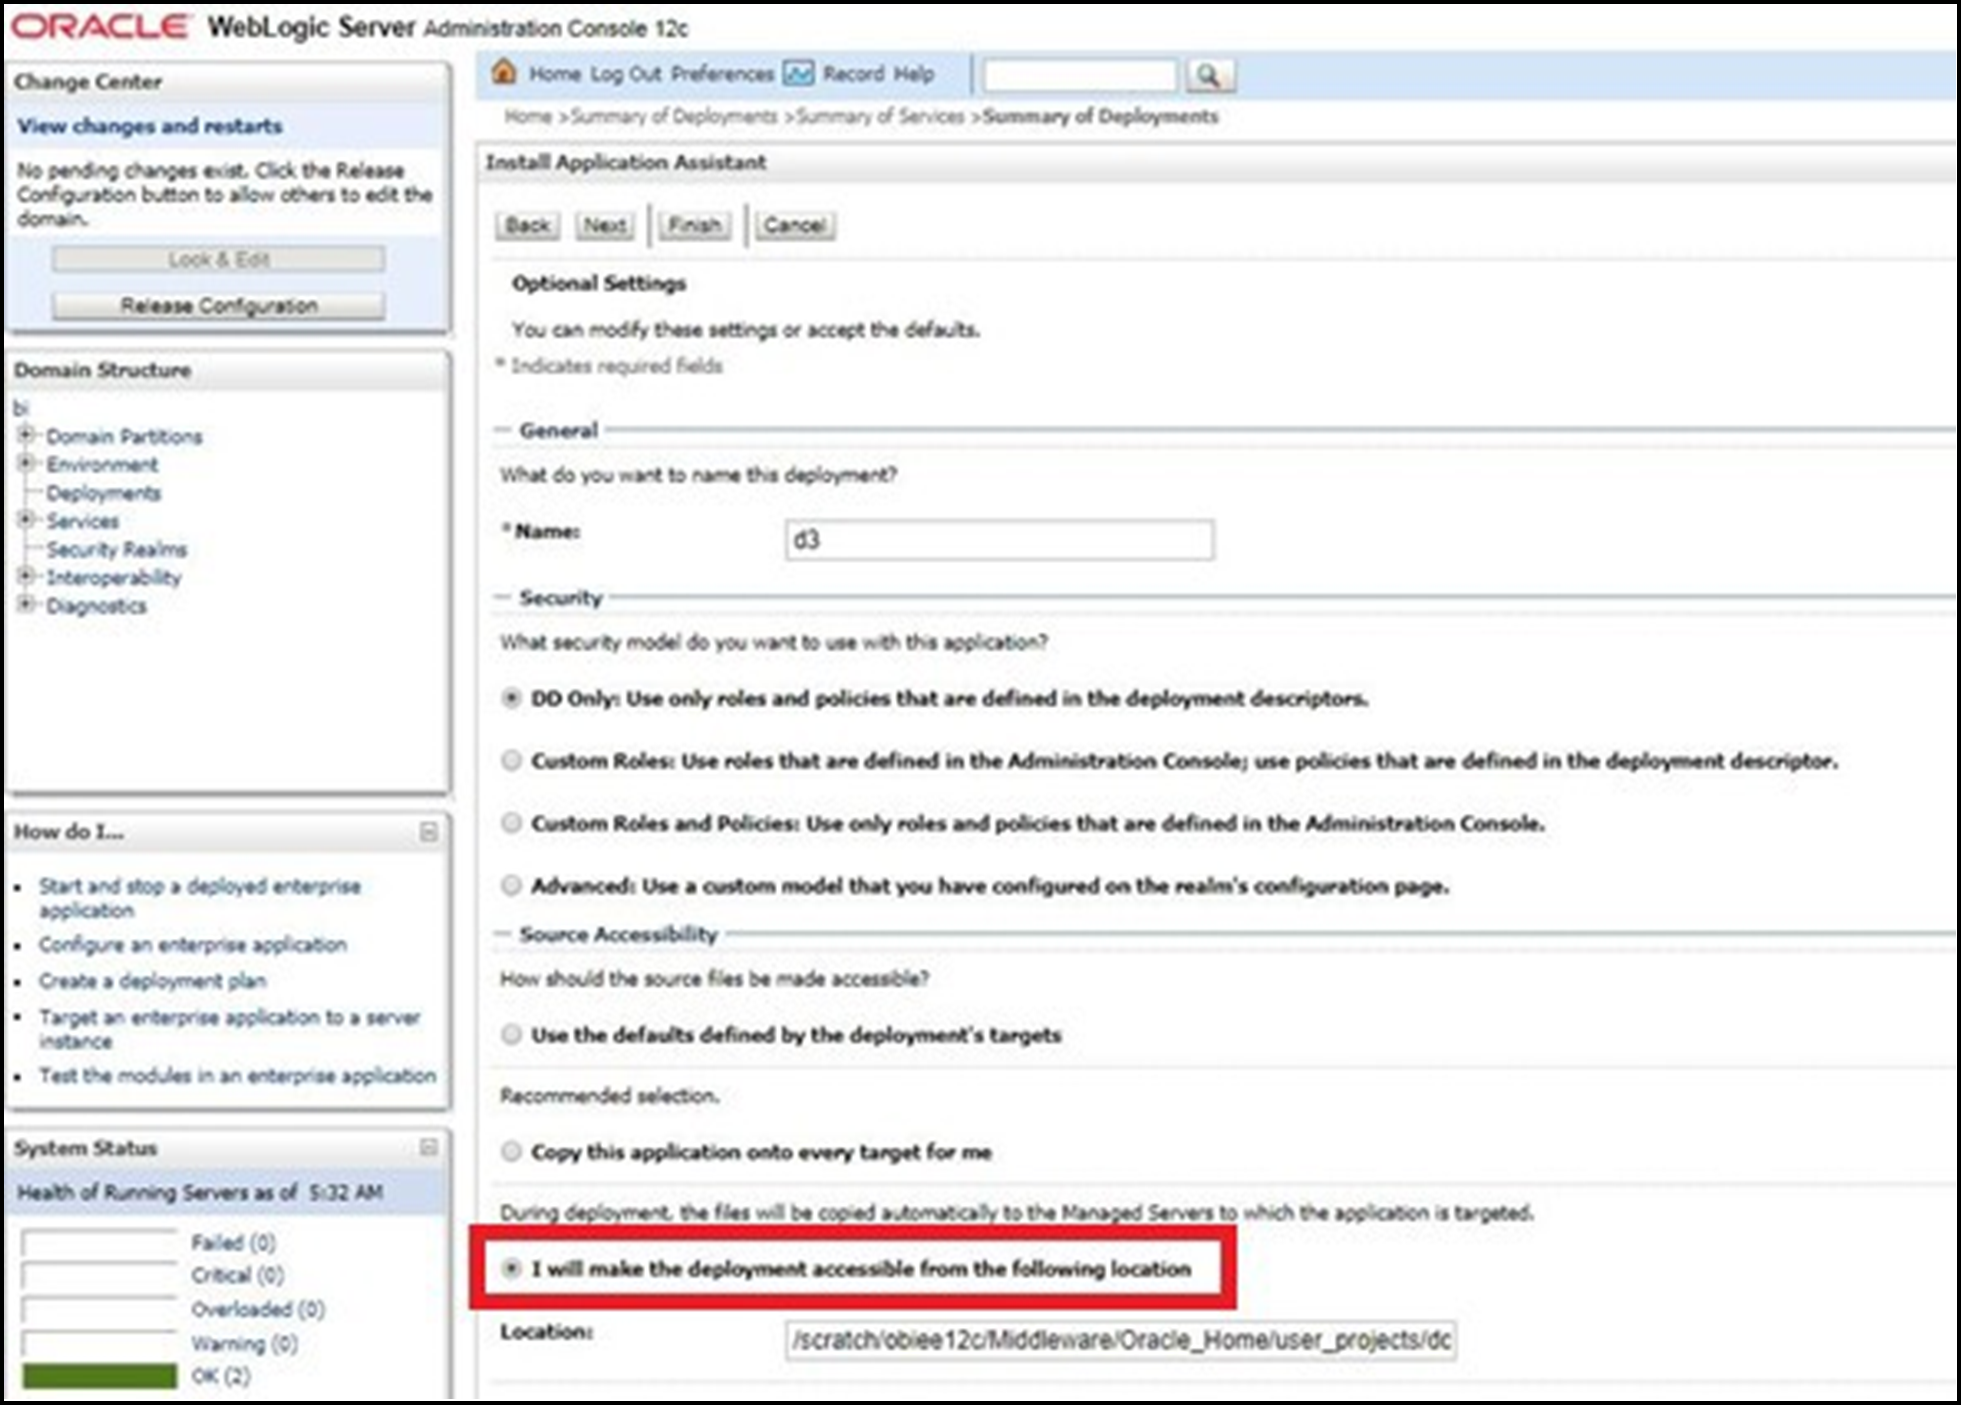Open Start and stop deployed application help
Viewport: 1961px width, 1407px height.
pos(199,898)
